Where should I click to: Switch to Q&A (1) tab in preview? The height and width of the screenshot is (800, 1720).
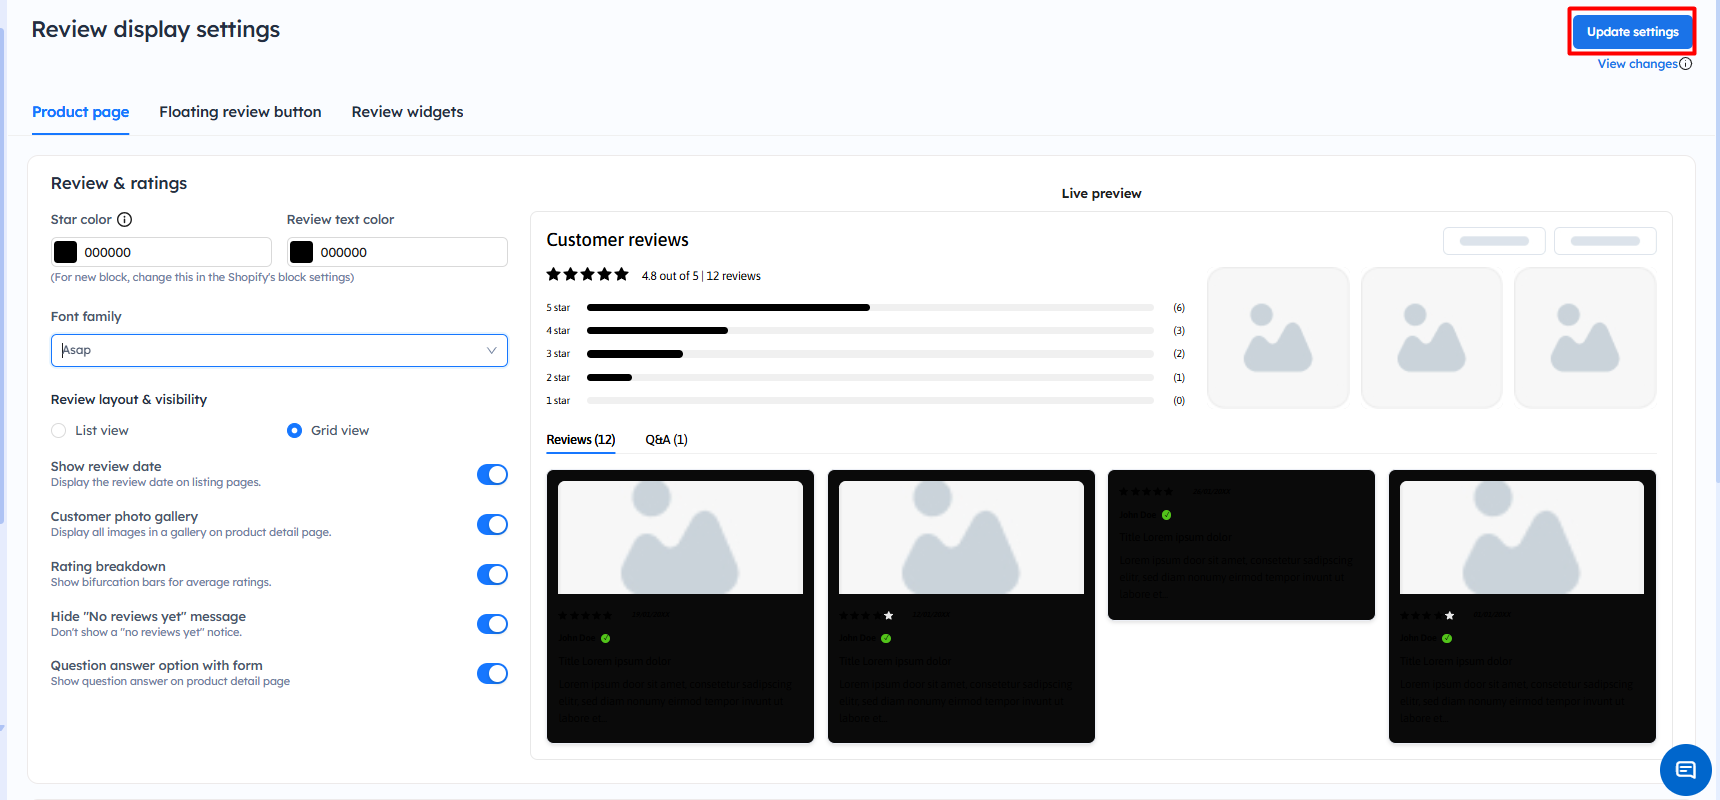666,440
